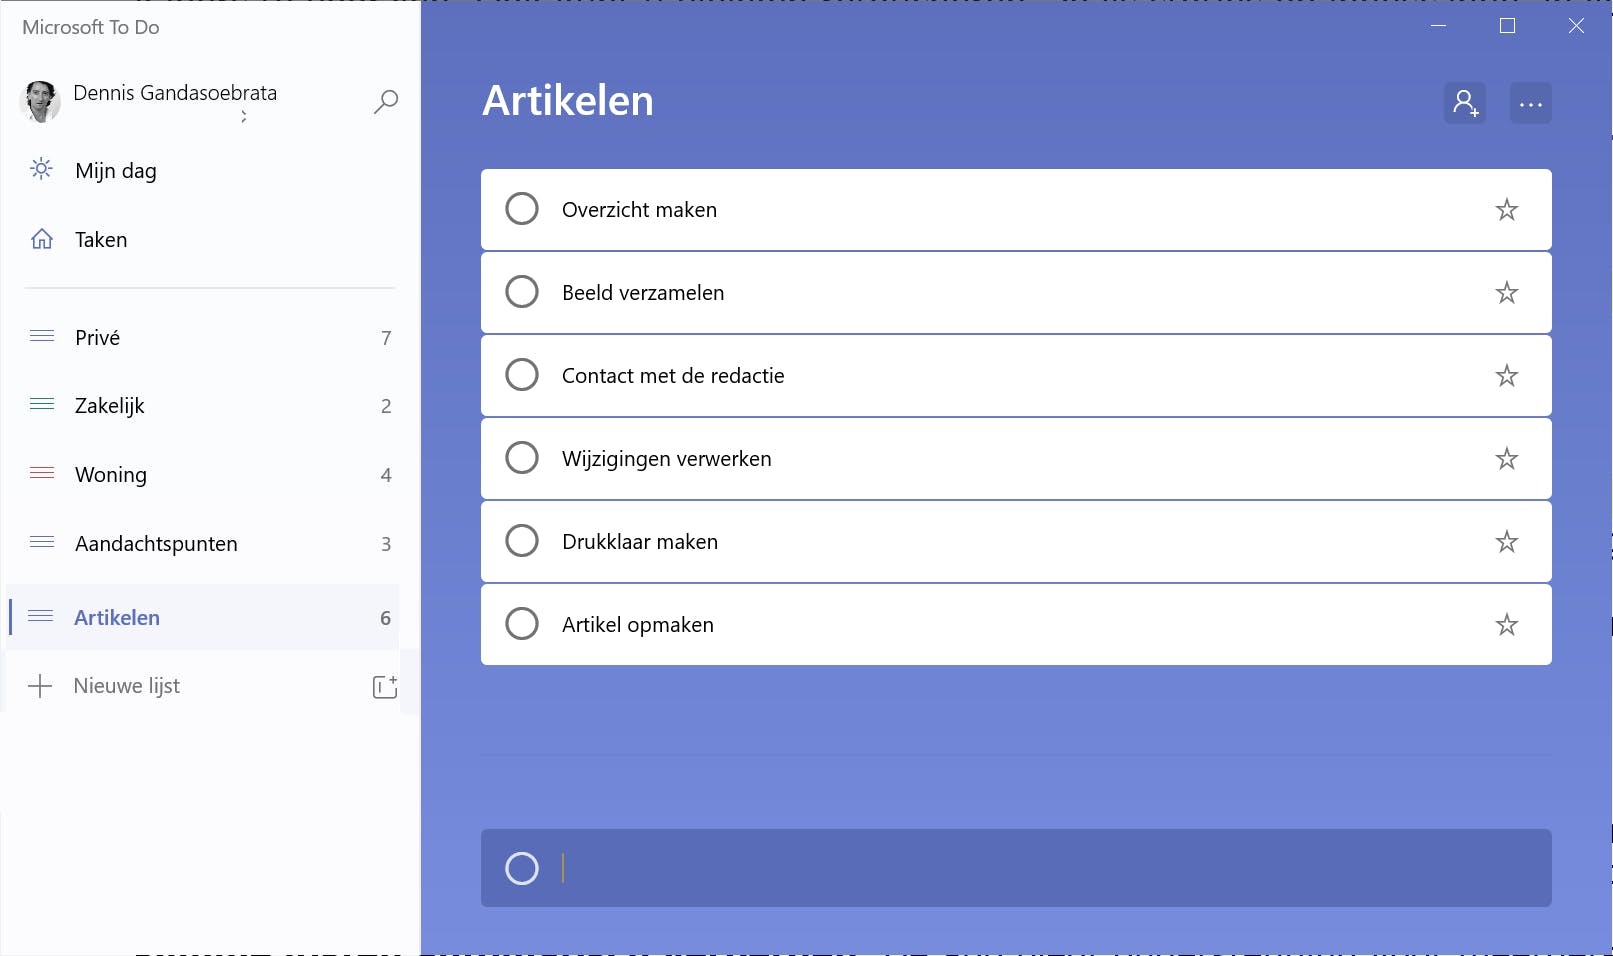Screen dimensions: 1613x956
Task: Complete the 'Contact met de redactie' task circle
Action: pos(522,375)
